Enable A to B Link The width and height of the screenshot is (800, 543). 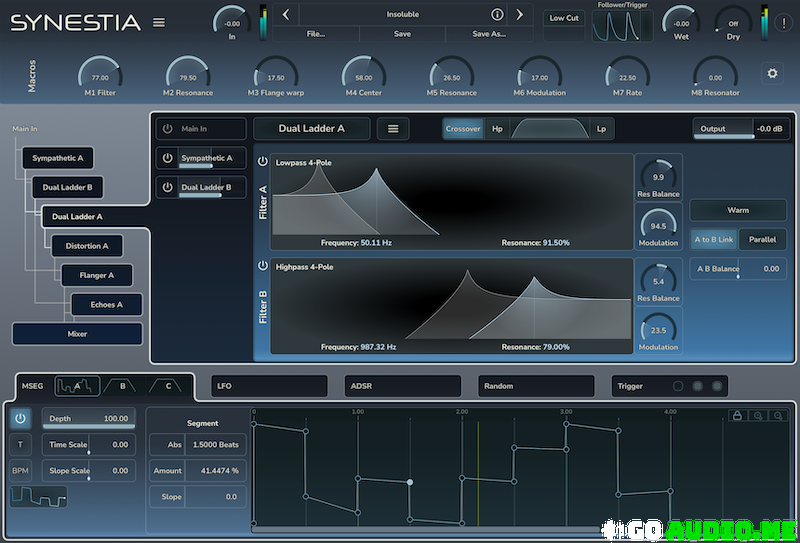pos(714,239)
